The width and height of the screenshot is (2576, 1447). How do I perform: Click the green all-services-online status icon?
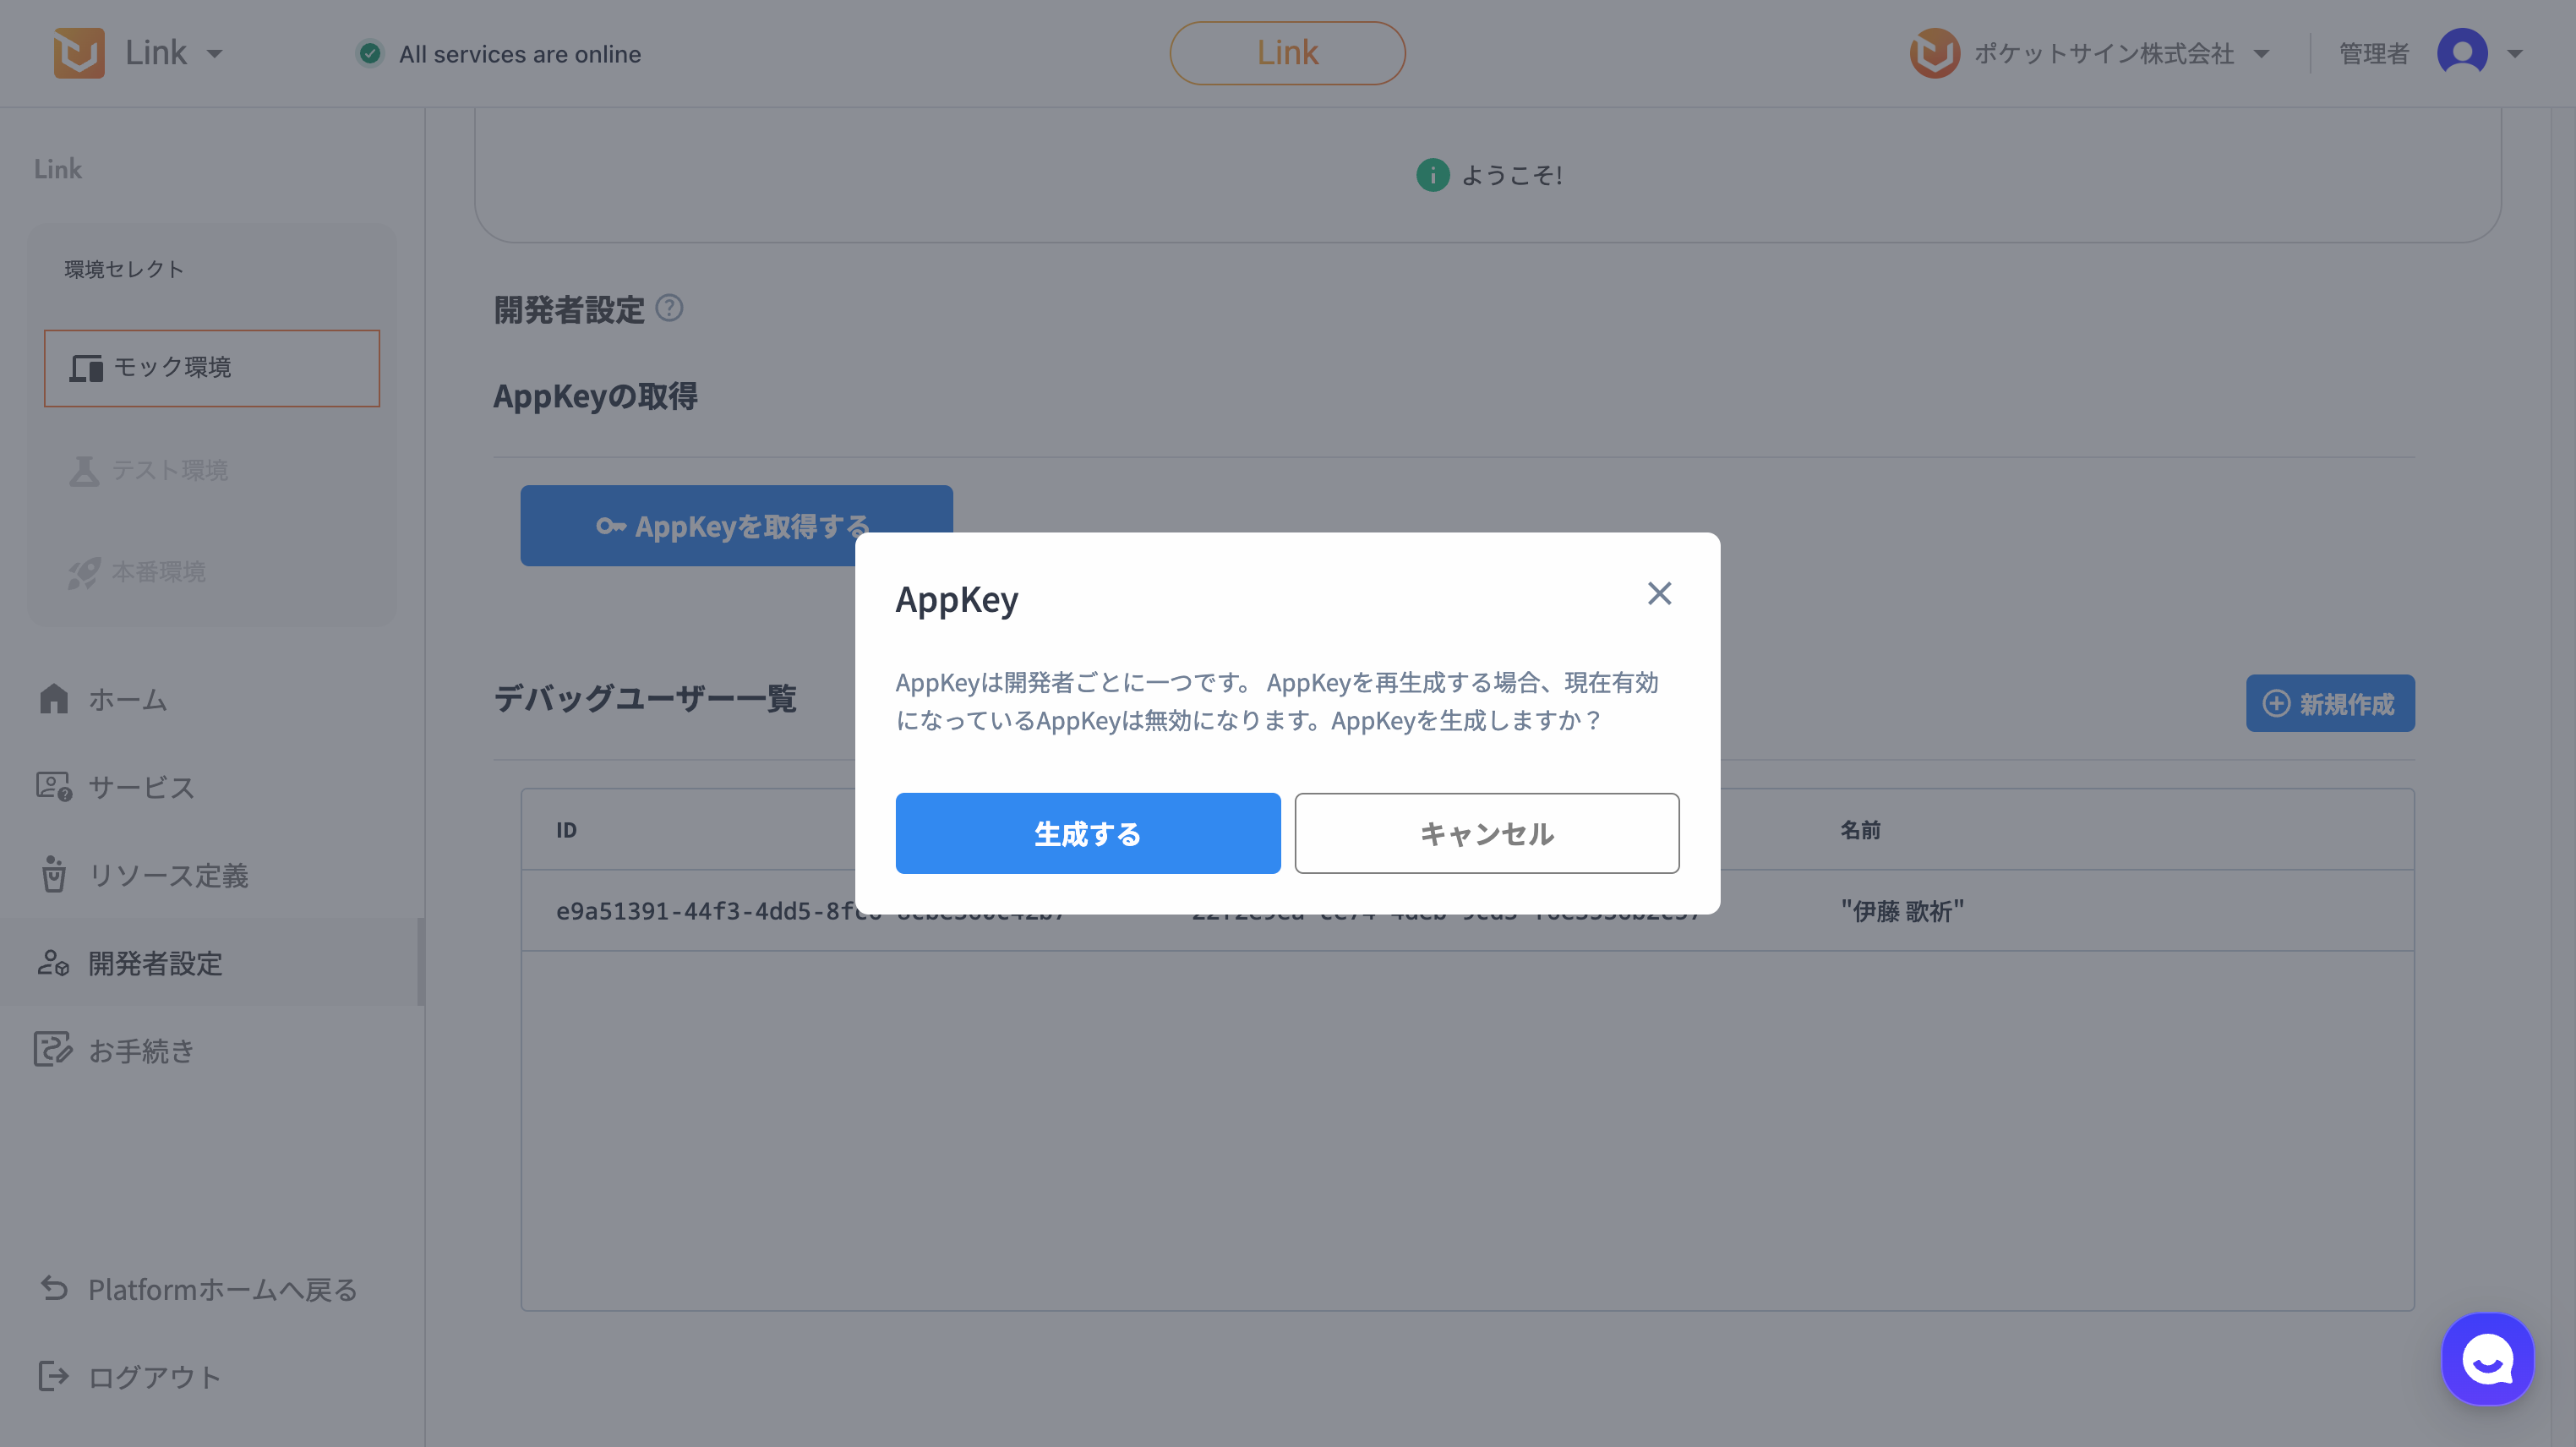click(370, 54)
